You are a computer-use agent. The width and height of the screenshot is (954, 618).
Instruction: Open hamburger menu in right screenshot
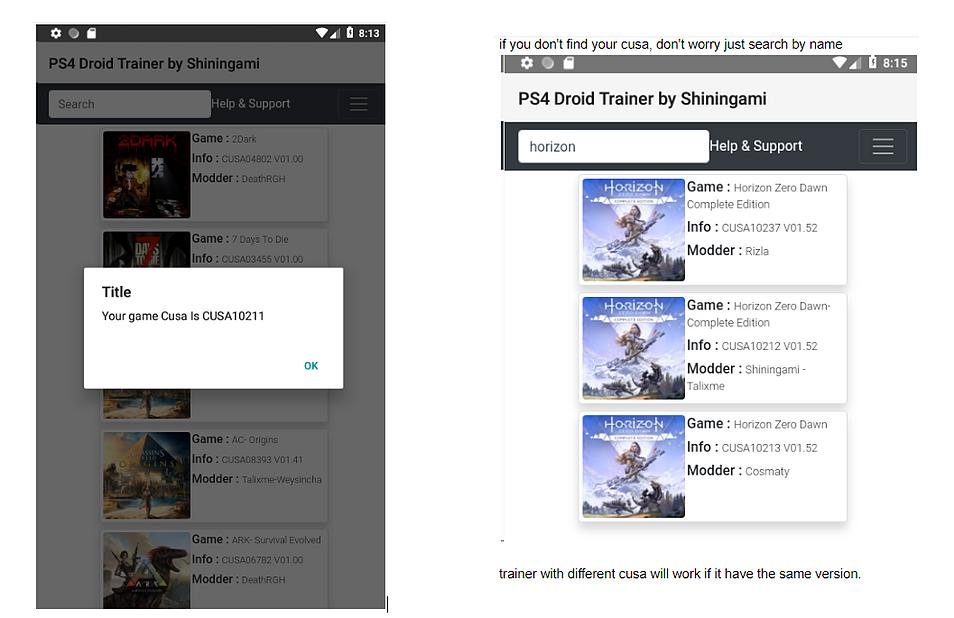tap(882, 146)
